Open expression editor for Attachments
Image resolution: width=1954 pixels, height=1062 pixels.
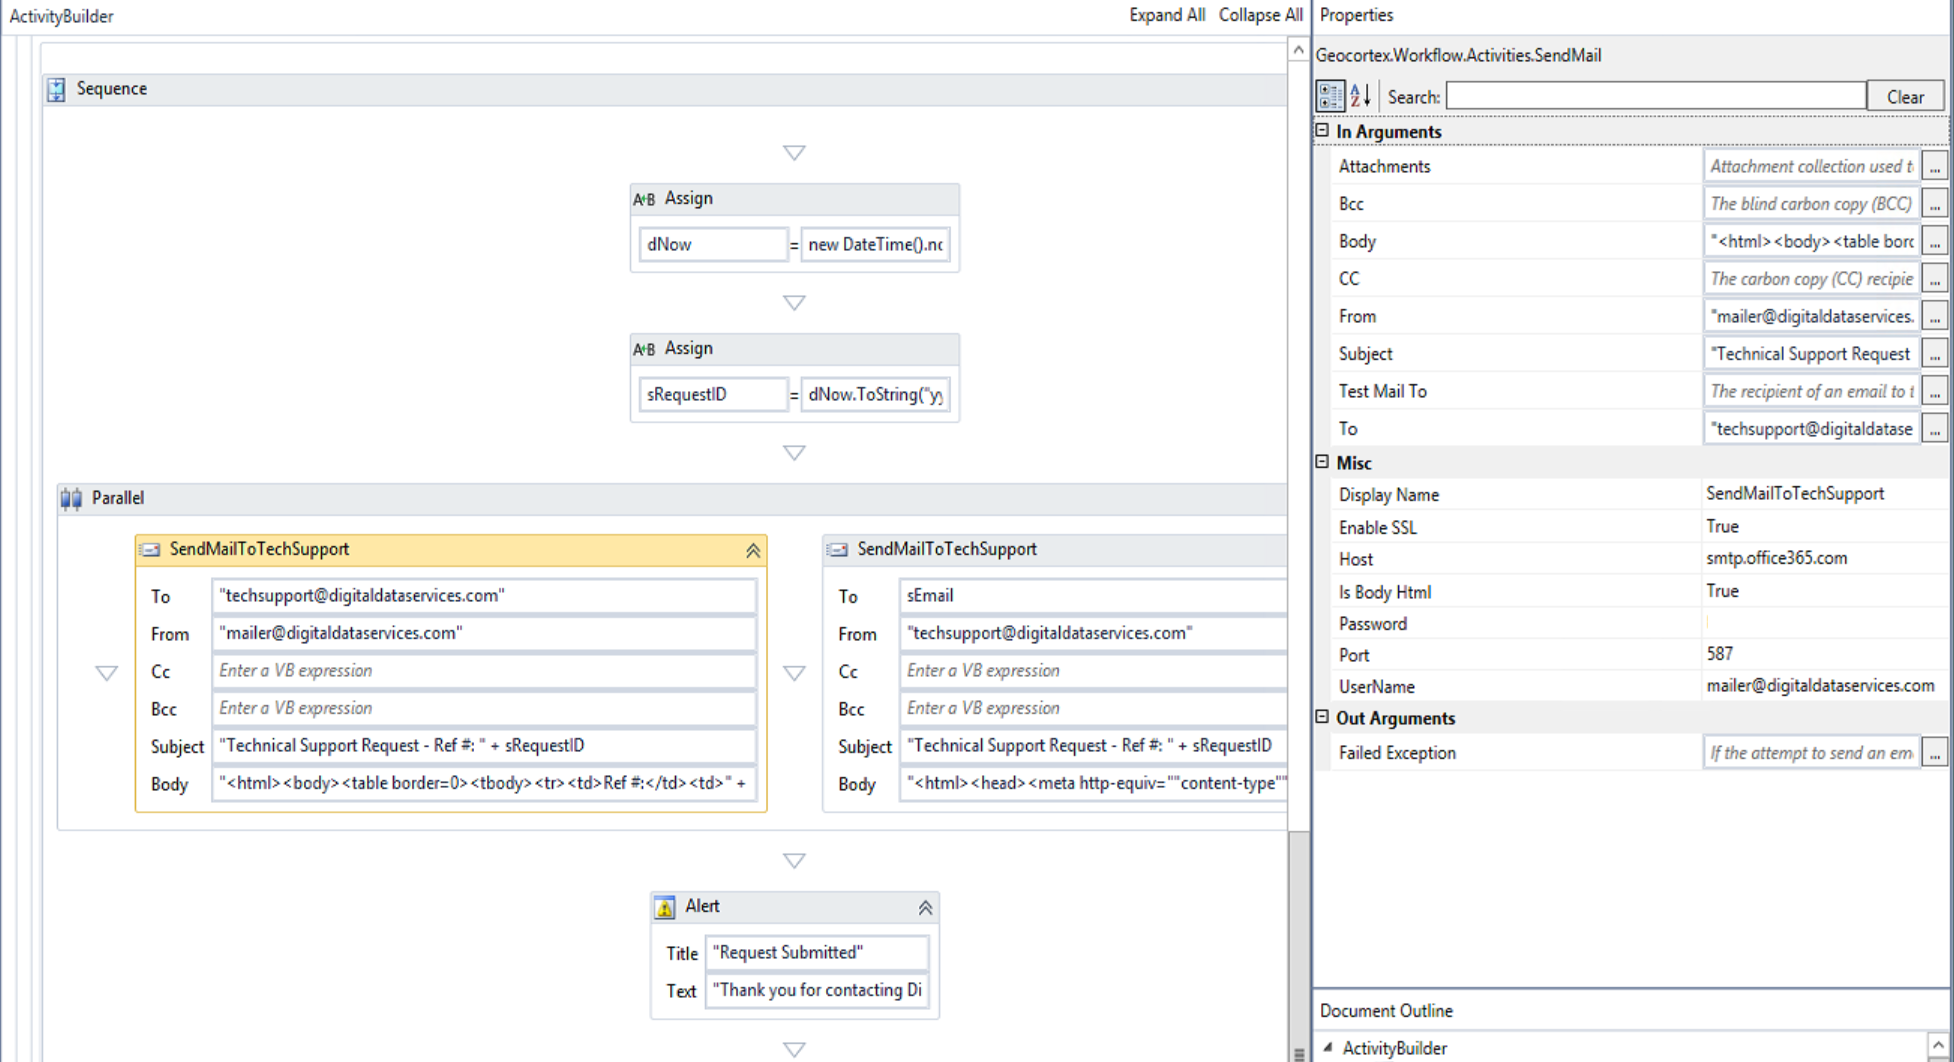point(1935,167)
